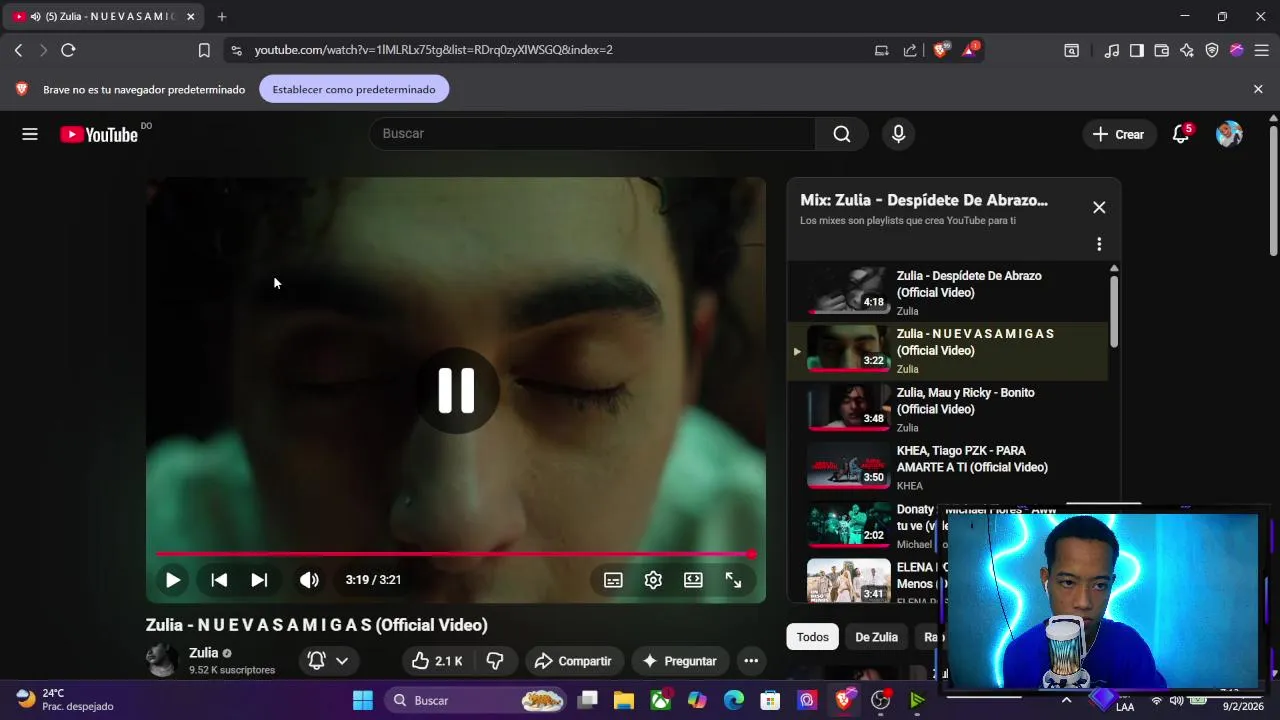Click the 3:41 ELENA thumbnail in playlist

click(x=848, y=581)
